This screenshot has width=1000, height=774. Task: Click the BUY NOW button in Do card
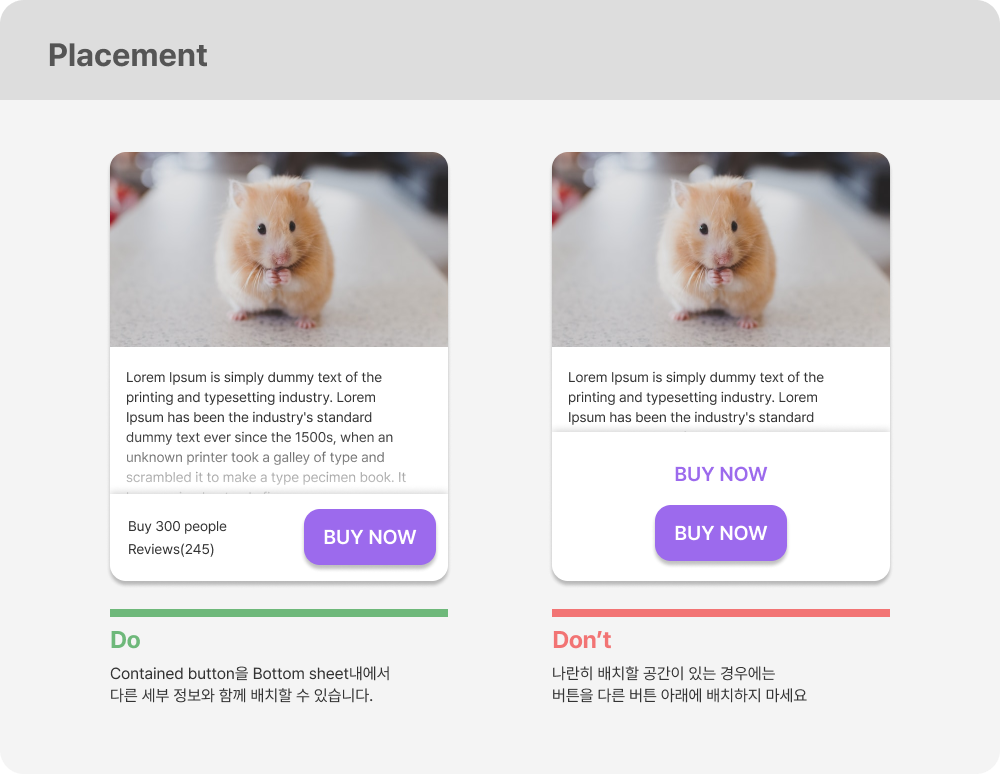370,537
